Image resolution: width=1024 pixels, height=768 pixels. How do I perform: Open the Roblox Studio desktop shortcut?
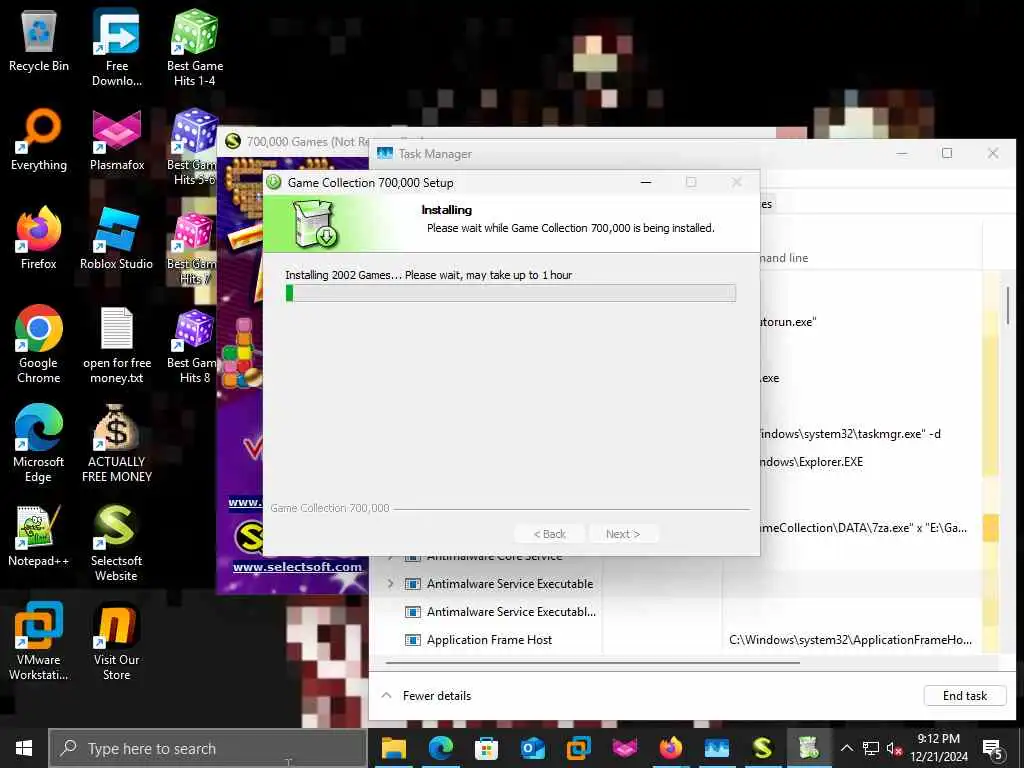point(116,238)
